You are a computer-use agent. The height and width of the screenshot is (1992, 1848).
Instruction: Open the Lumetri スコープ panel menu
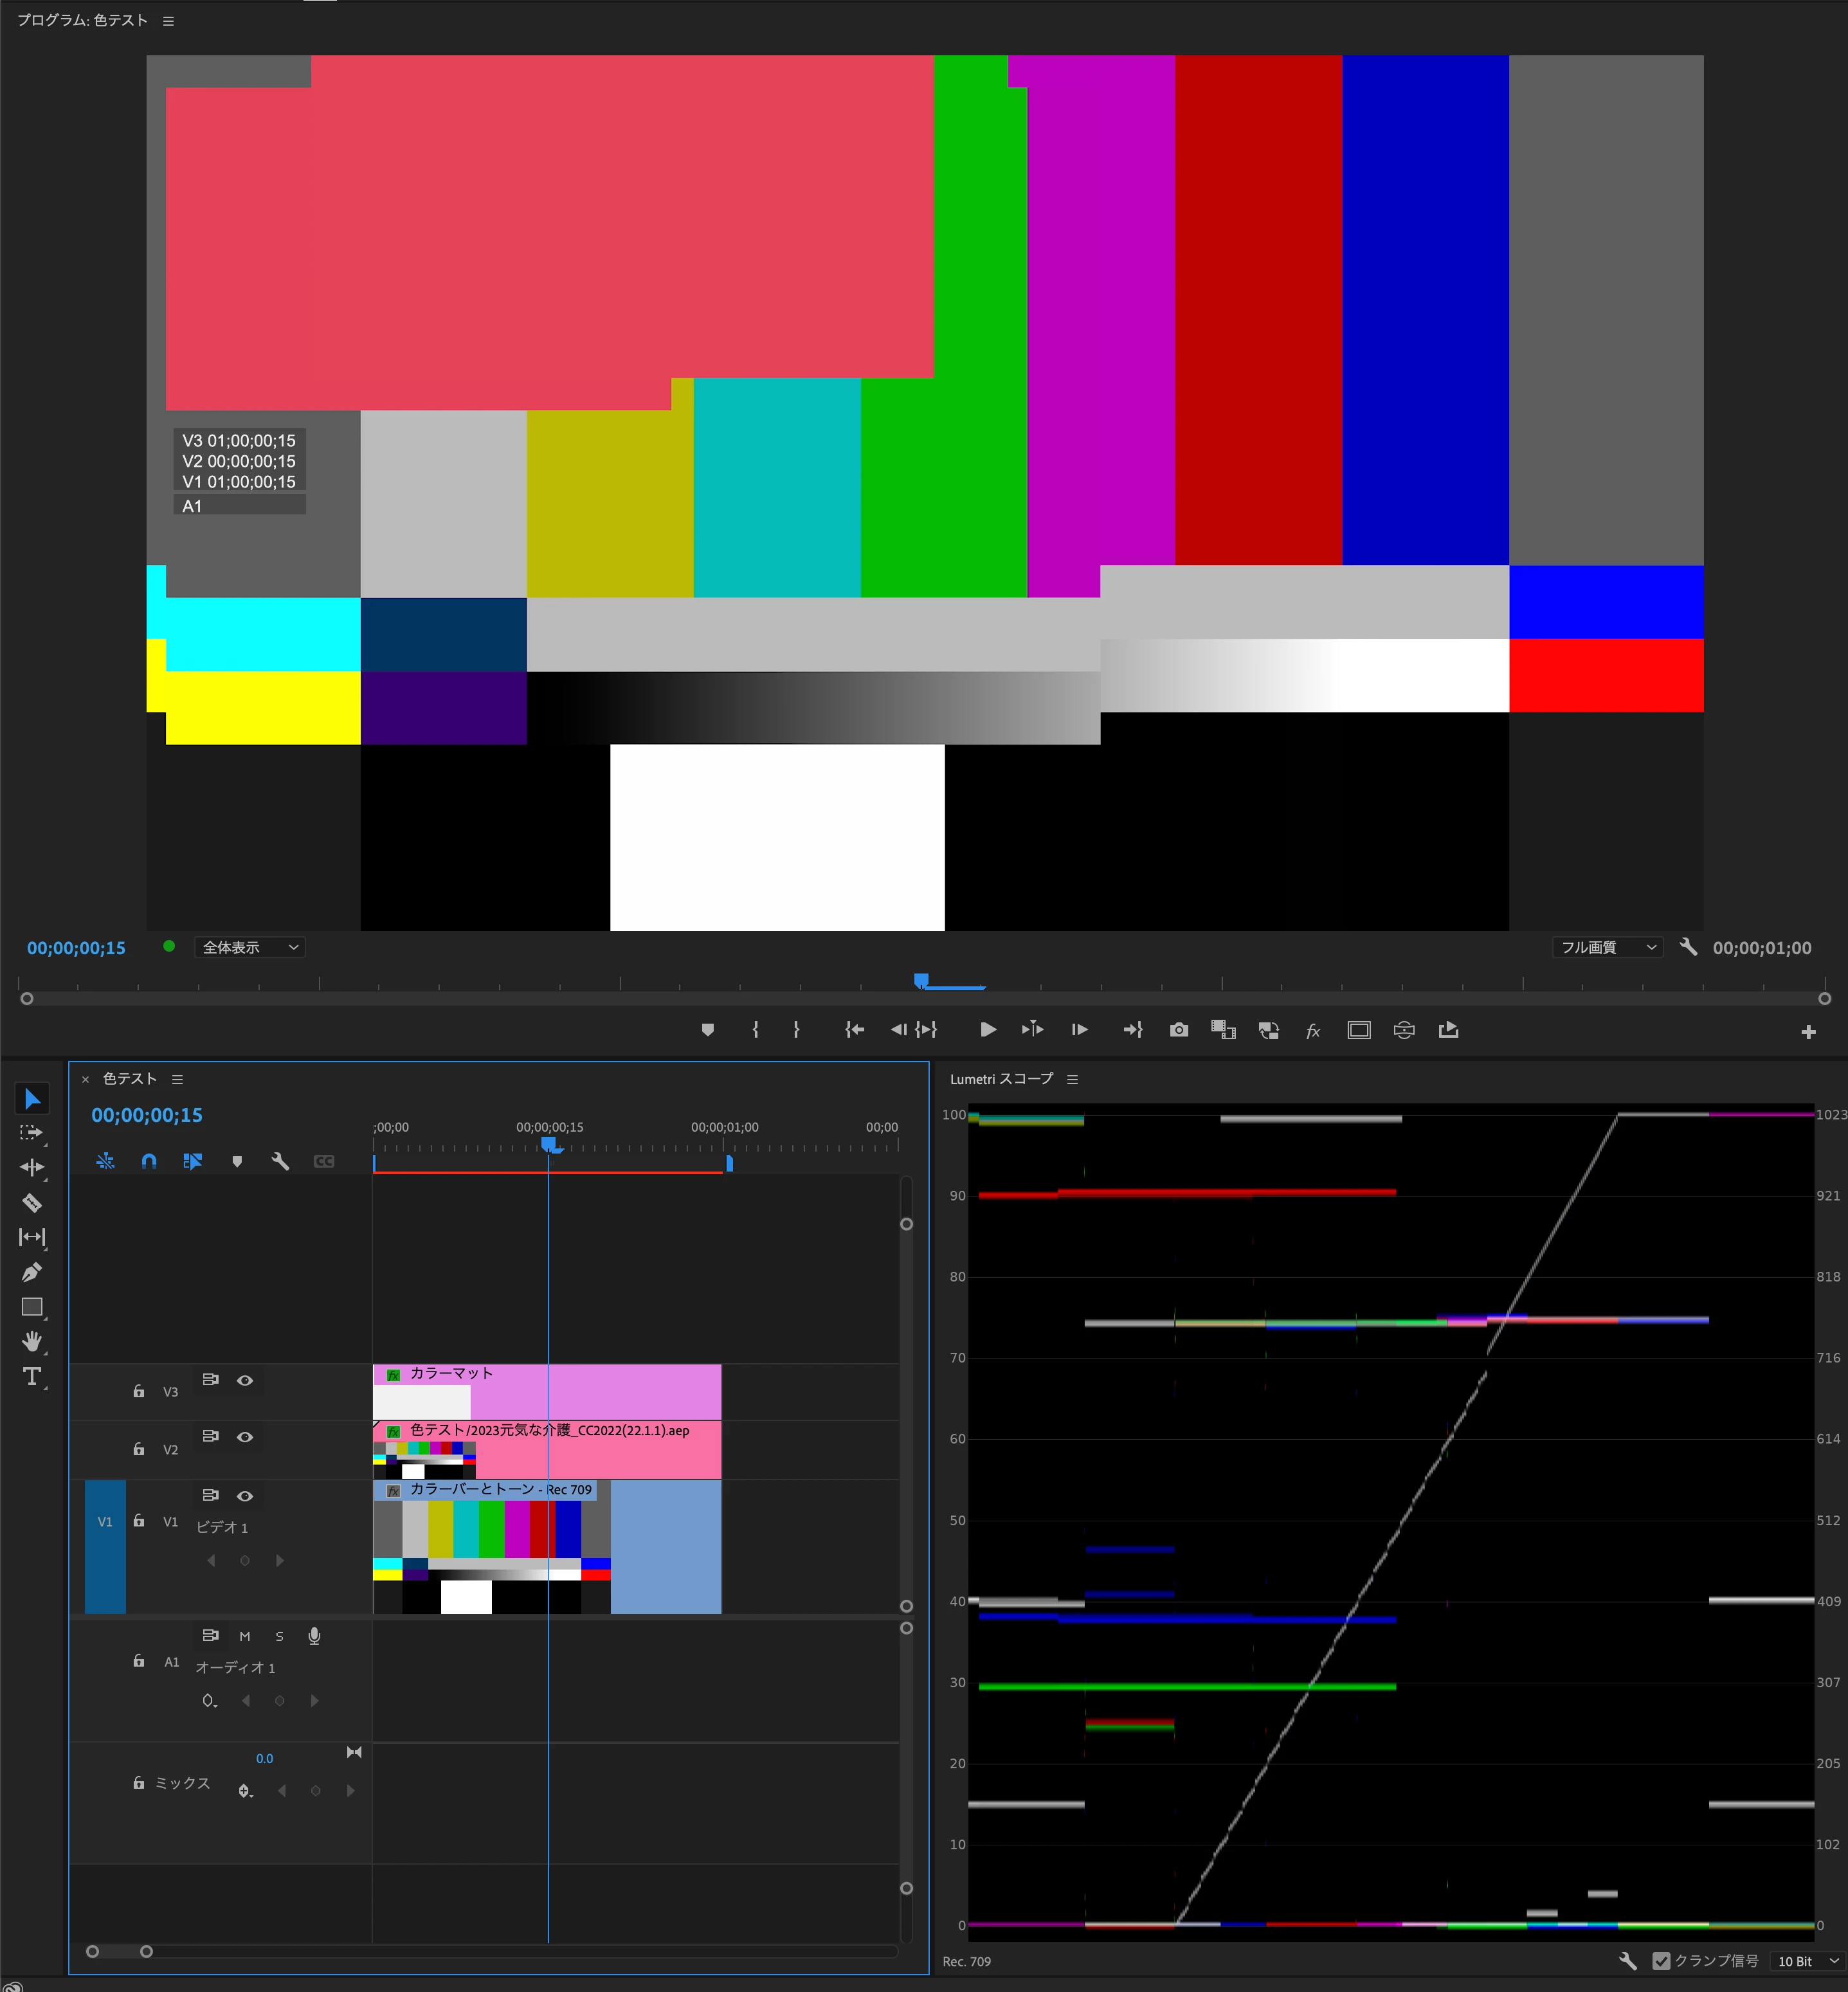click(1072, 1079)
